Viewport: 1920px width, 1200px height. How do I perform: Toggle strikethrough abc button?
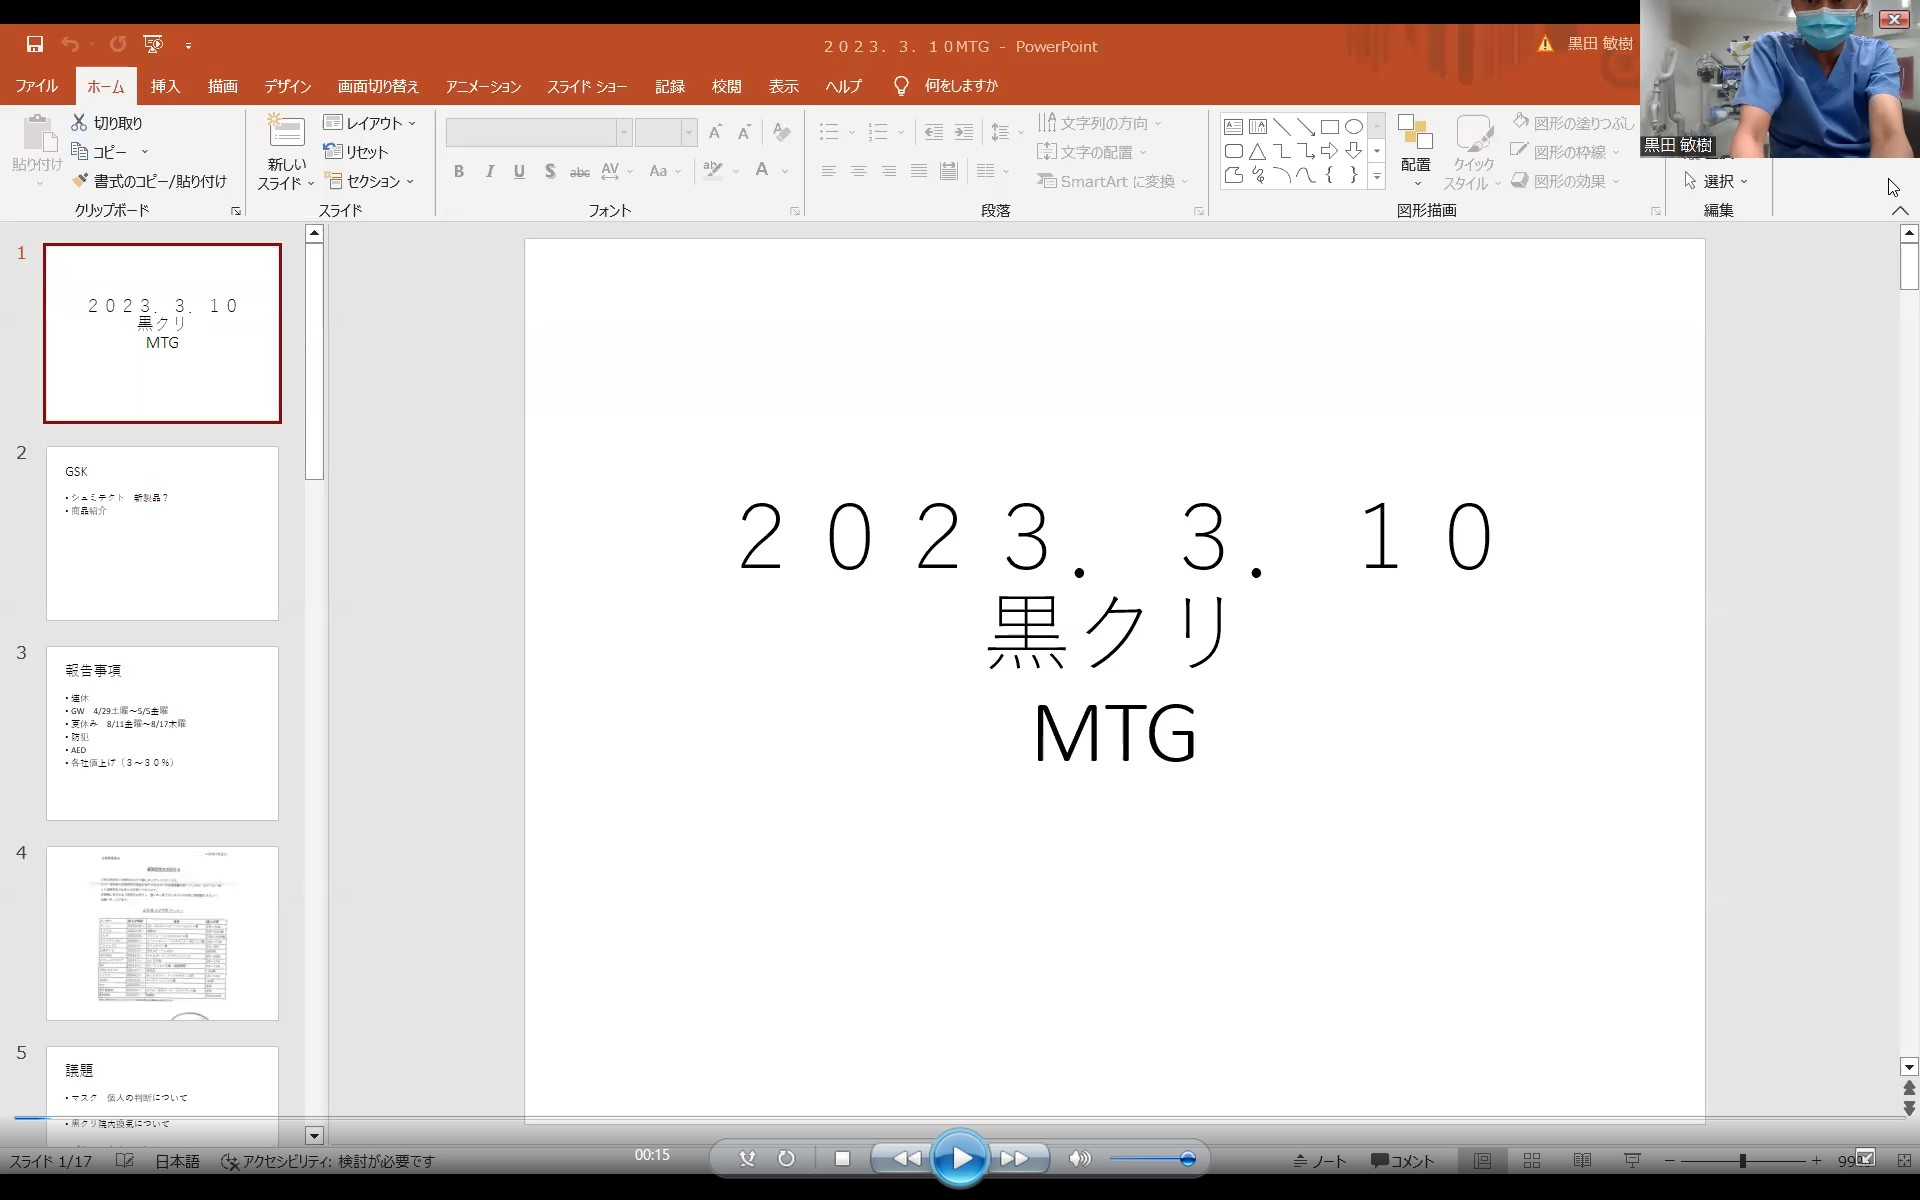click(x=579, y=172)
